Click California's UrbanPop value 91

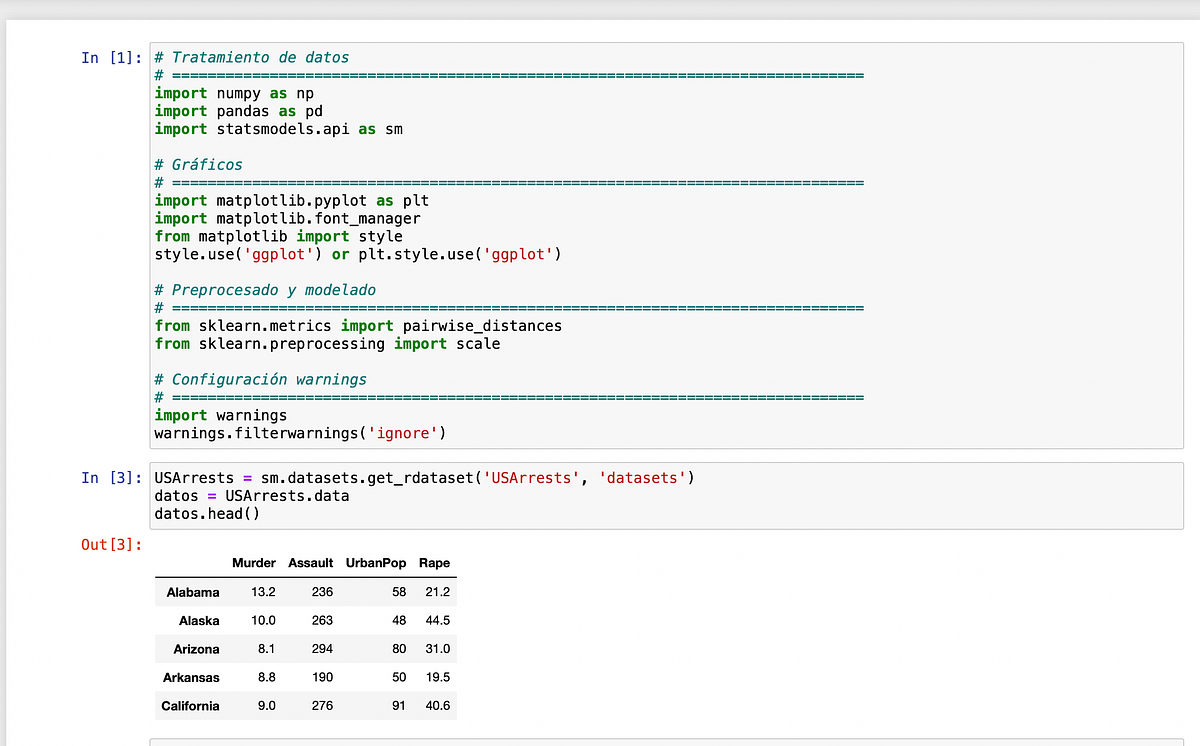tap(399, 706)
